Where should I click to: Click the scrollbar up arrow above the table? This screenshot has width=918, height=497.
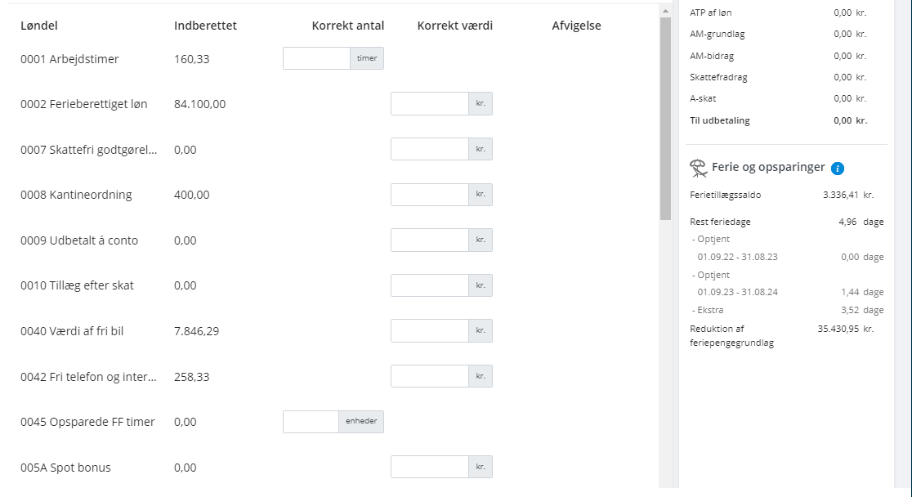[x=666, y=10]
